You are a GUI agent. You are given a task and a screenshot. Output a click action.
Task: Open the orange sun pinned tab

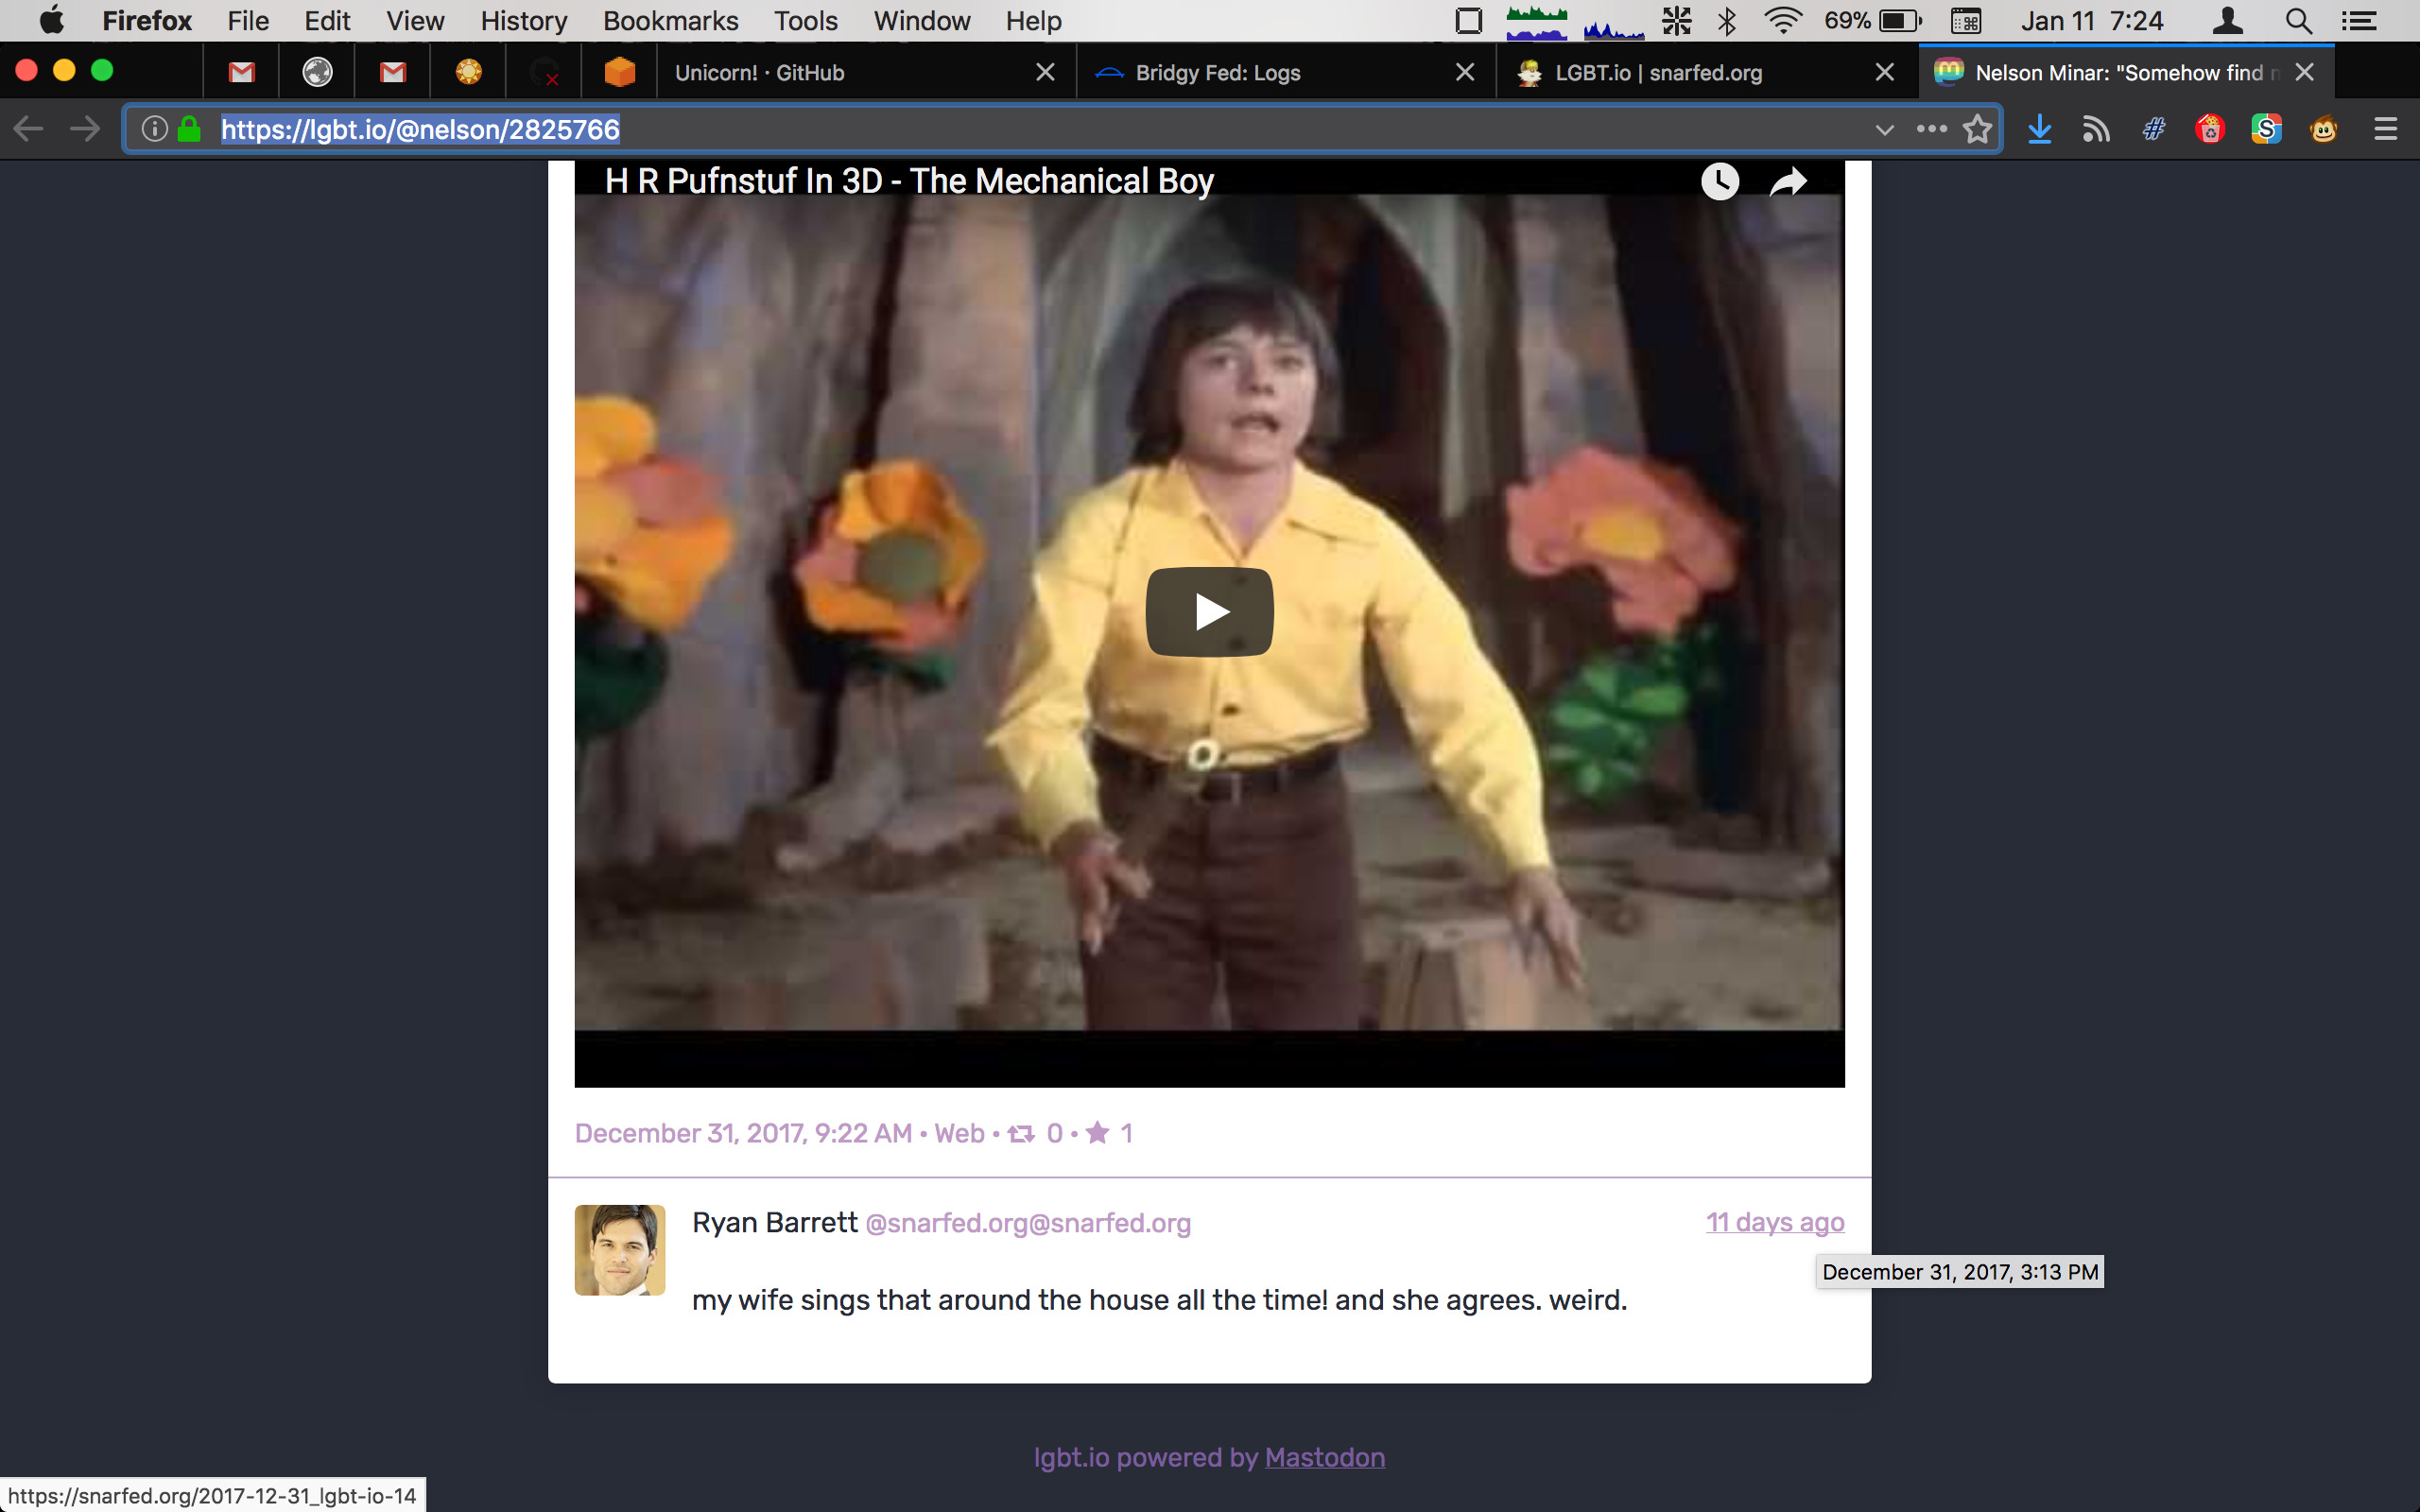click(468, 72)
